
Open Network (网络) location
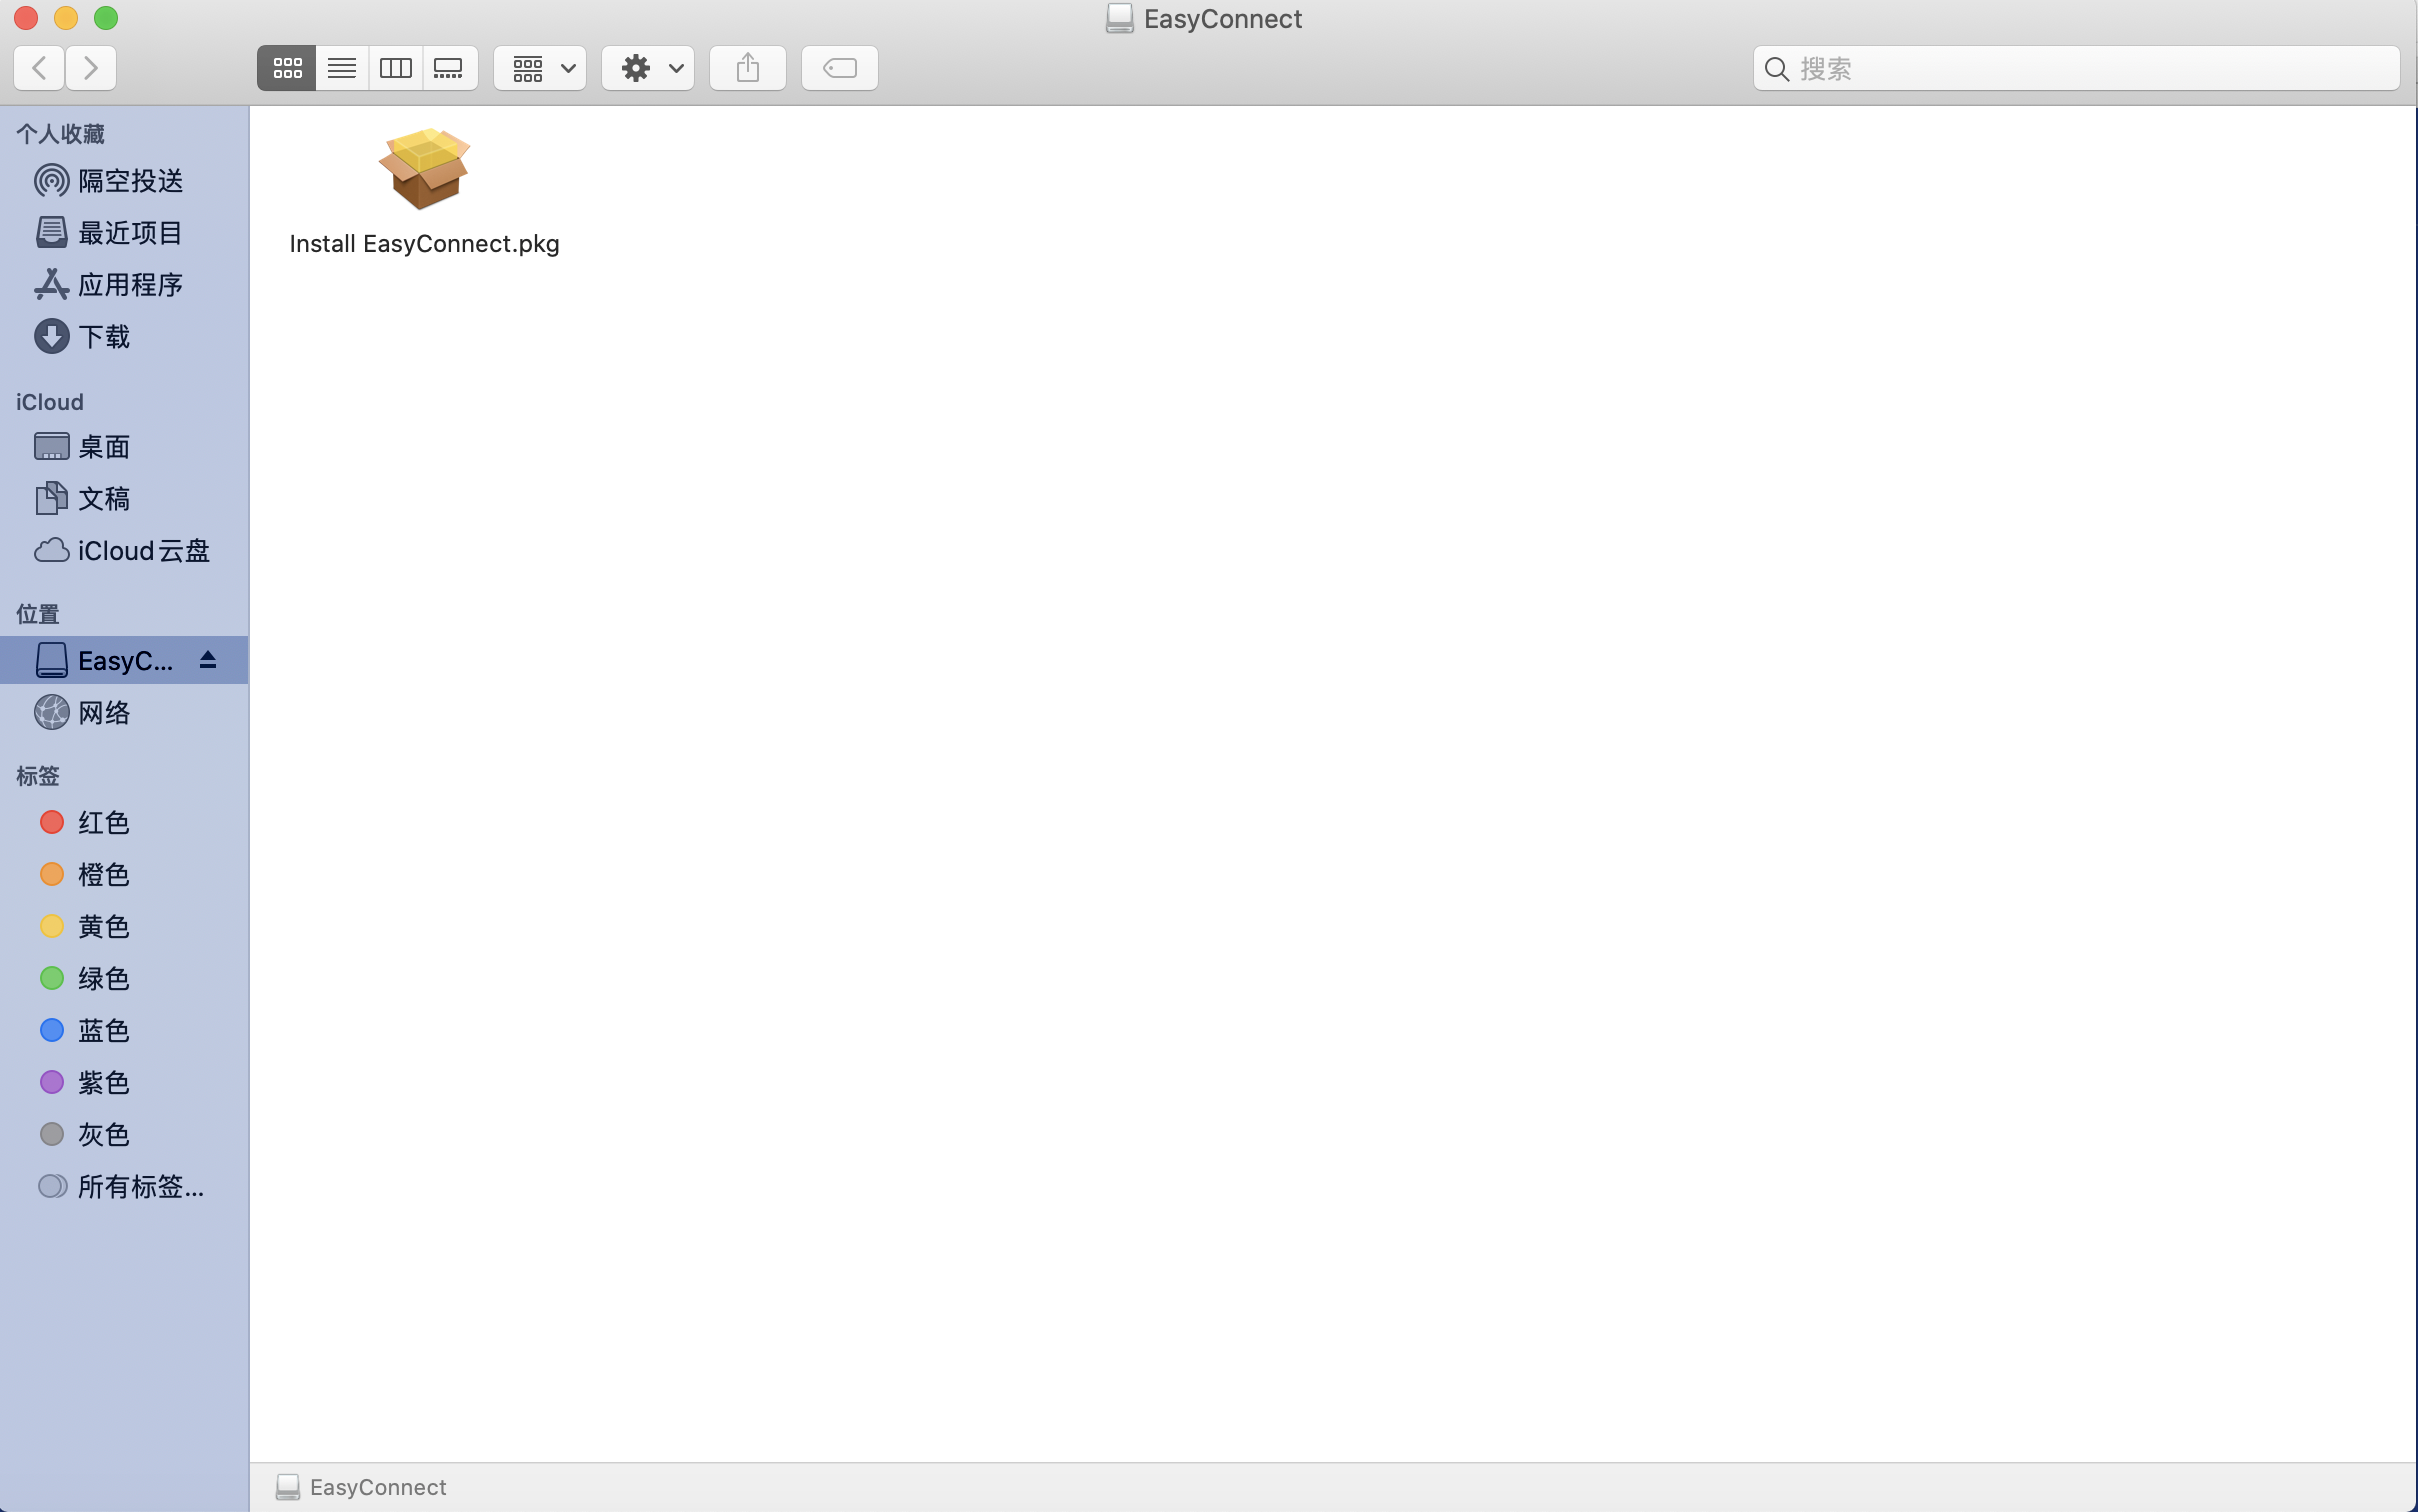pyautogui.click(x=104, y=713)
